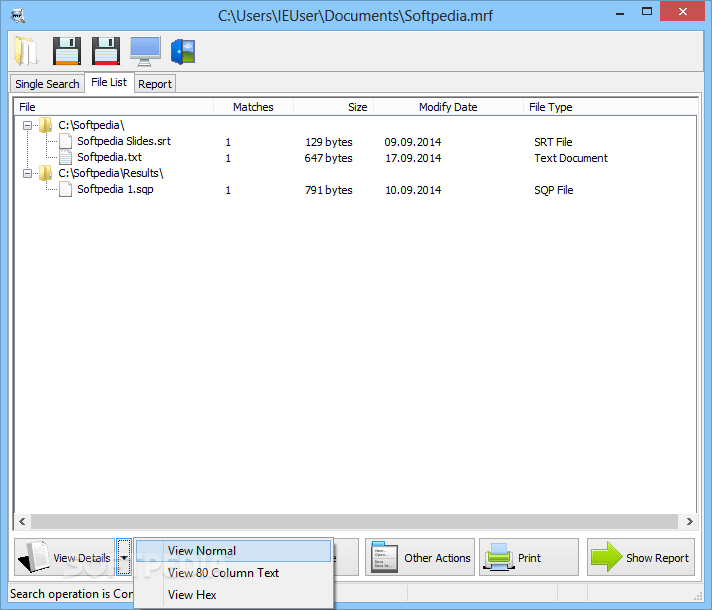
Task: Click the folder icon beside C:\Softpedia\
Action: [45, 125]
